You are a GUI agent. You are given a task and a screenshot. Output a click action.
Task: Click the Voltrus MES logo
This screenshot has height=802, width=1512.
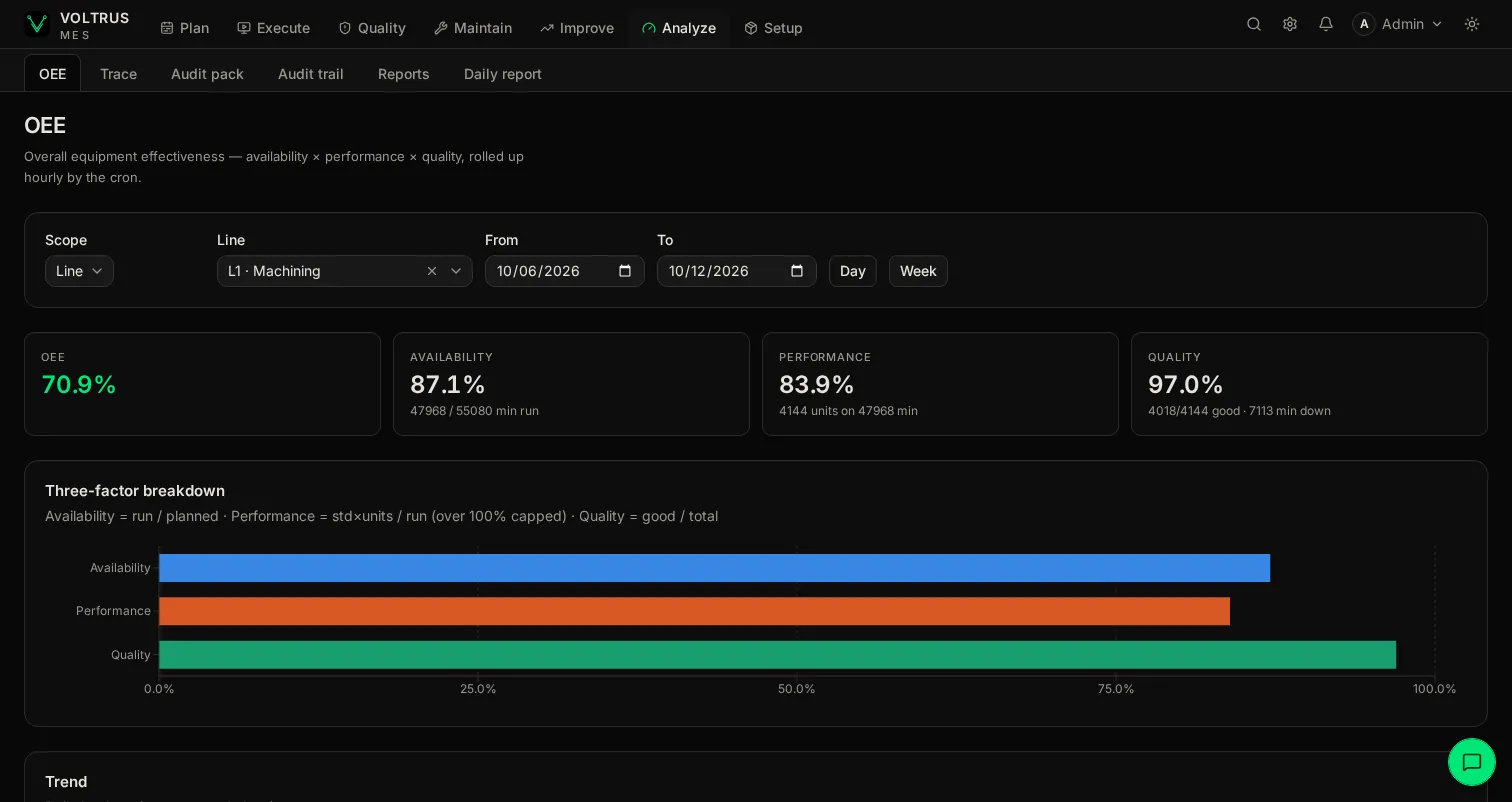click(x=77, y=25)
